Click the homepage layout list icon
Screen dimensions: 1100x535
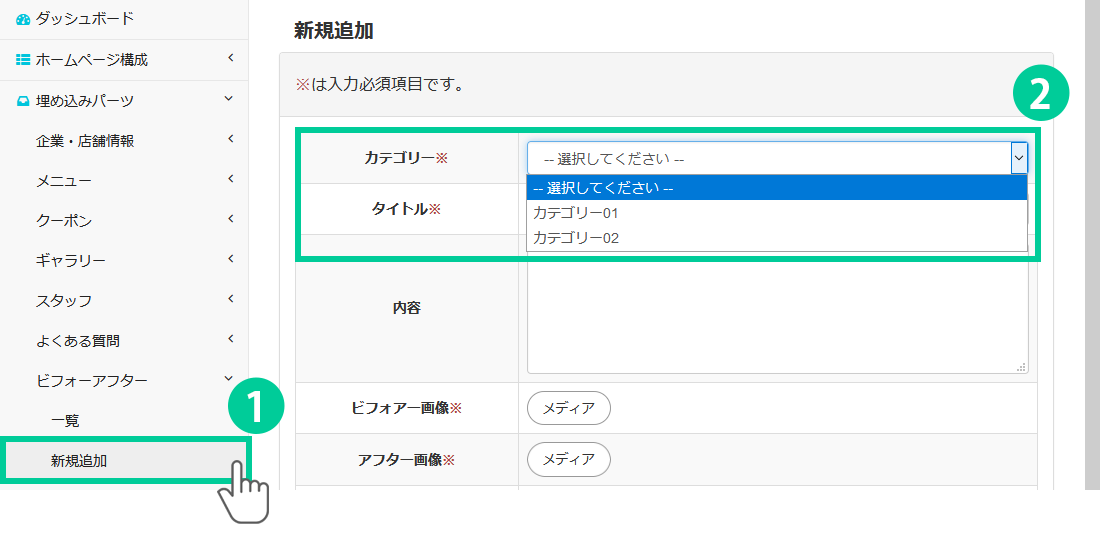(x=23, y=60)
